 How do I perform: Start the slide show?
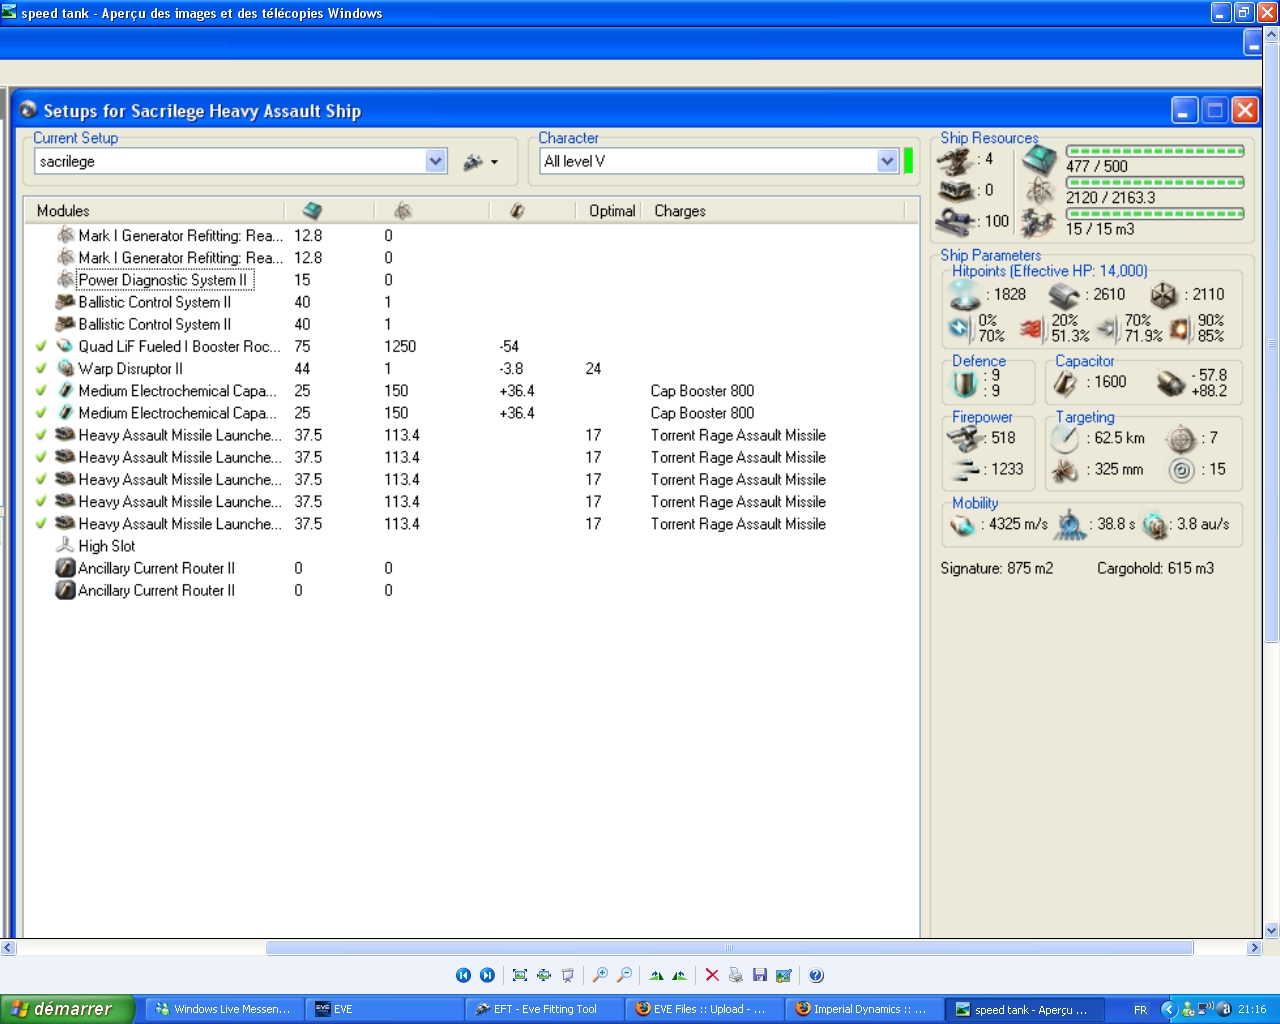[568, 975]
